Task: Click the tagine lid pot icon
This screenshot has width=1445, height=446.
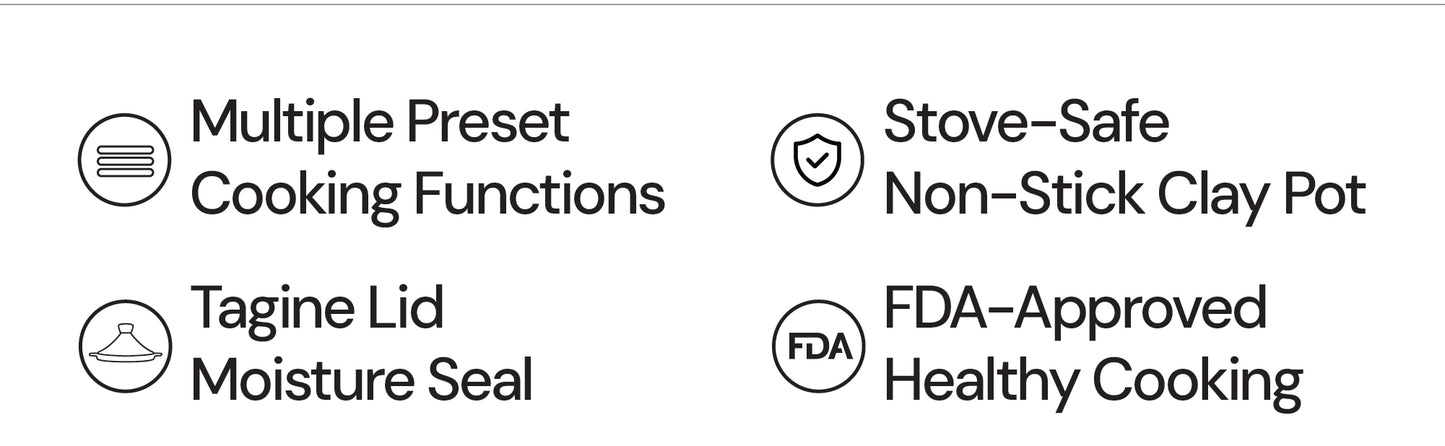Action: pos(125,346)
